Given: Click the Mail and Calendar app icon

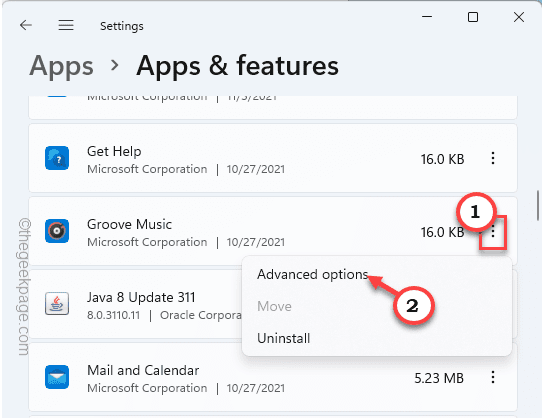Looking at the screenshot, I should 57,377.
